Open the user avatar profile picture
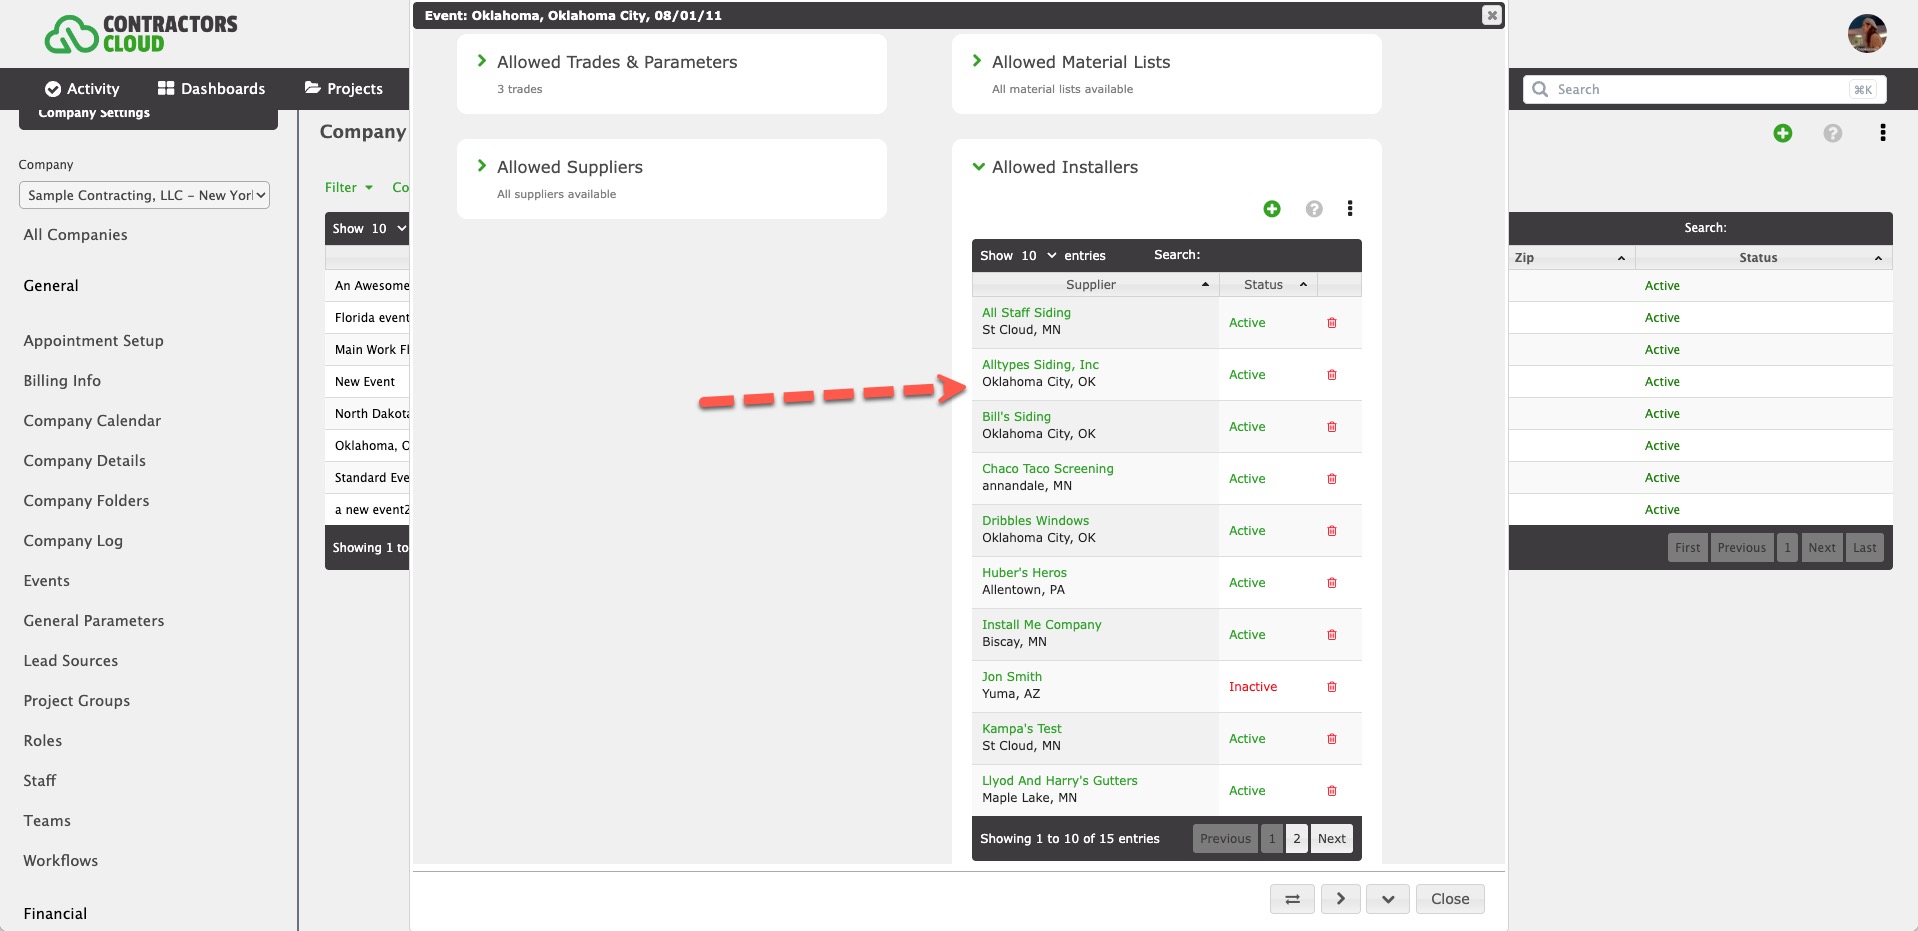Image resolution: width=1918 pixels, height=931 pixels. (1867, 33)
